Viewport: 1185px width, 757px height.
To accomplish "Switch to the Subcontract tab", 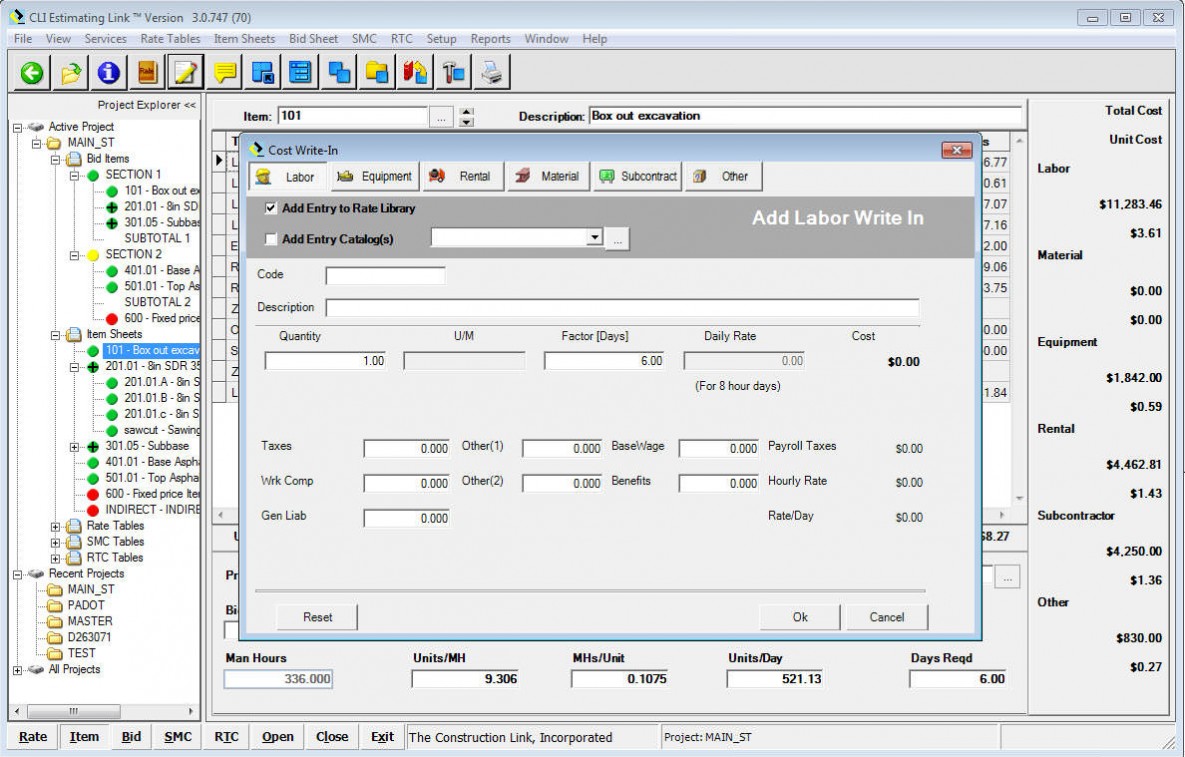I will tap(637, 176).
